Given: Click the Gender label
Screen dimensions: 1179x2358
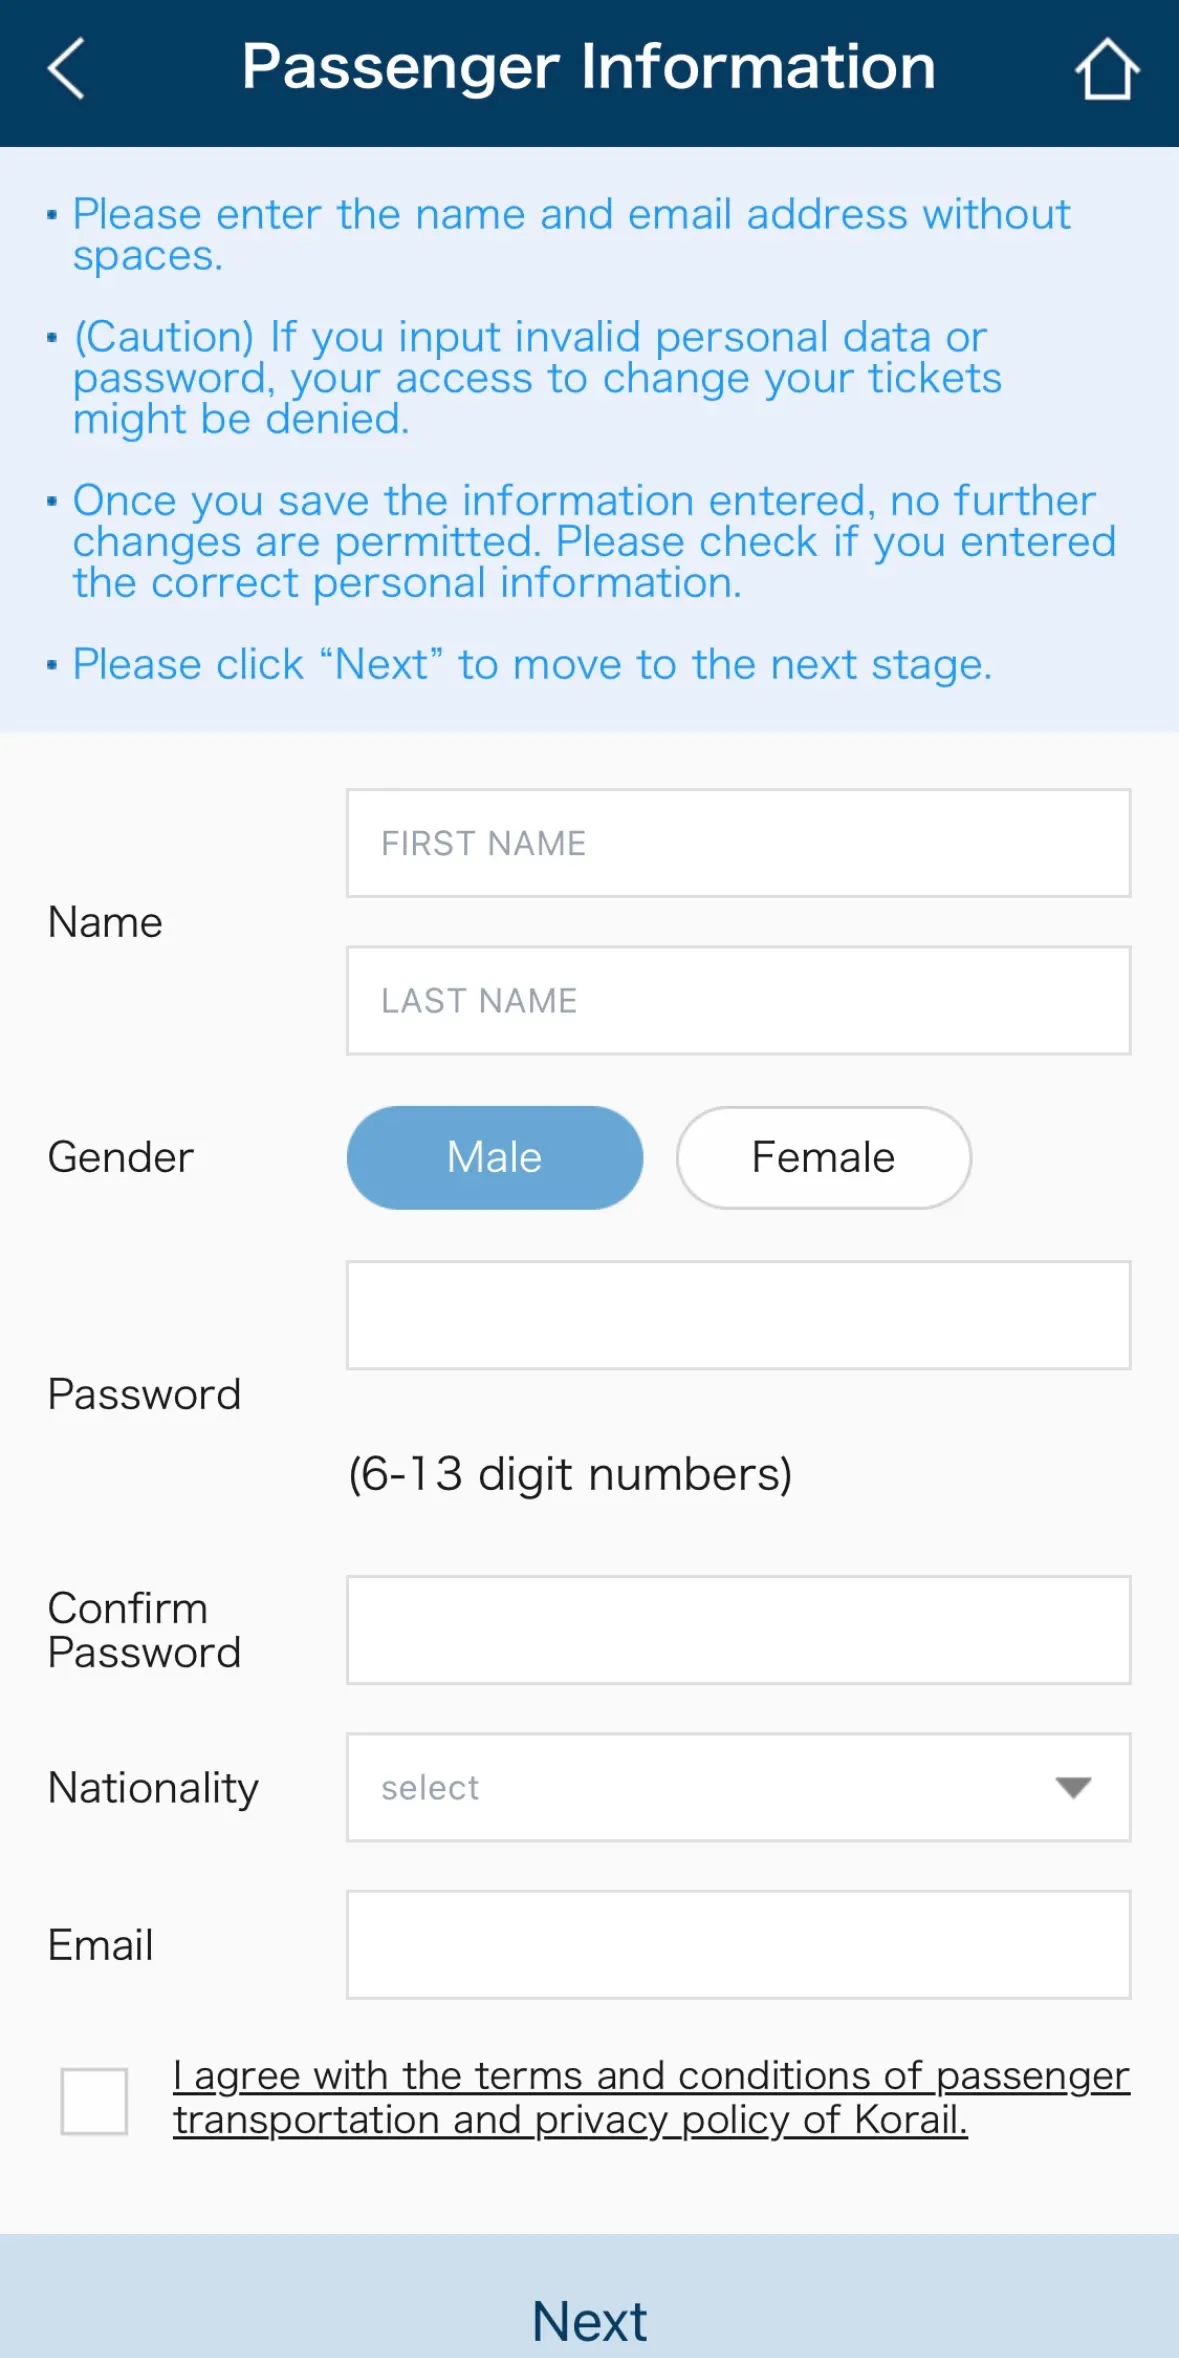Looking at the screenshot, I should click(121, 1157).
